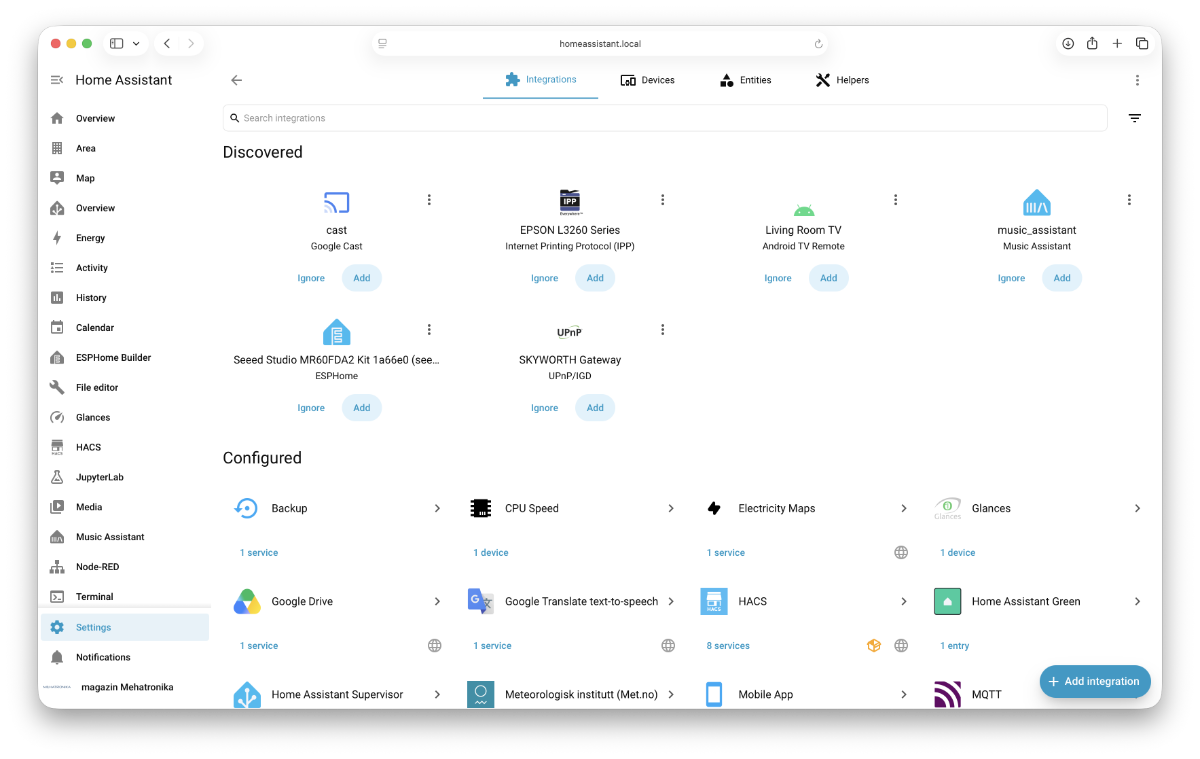Open the Backup 1 service link
1200x759 pixels.
(259, 553)
